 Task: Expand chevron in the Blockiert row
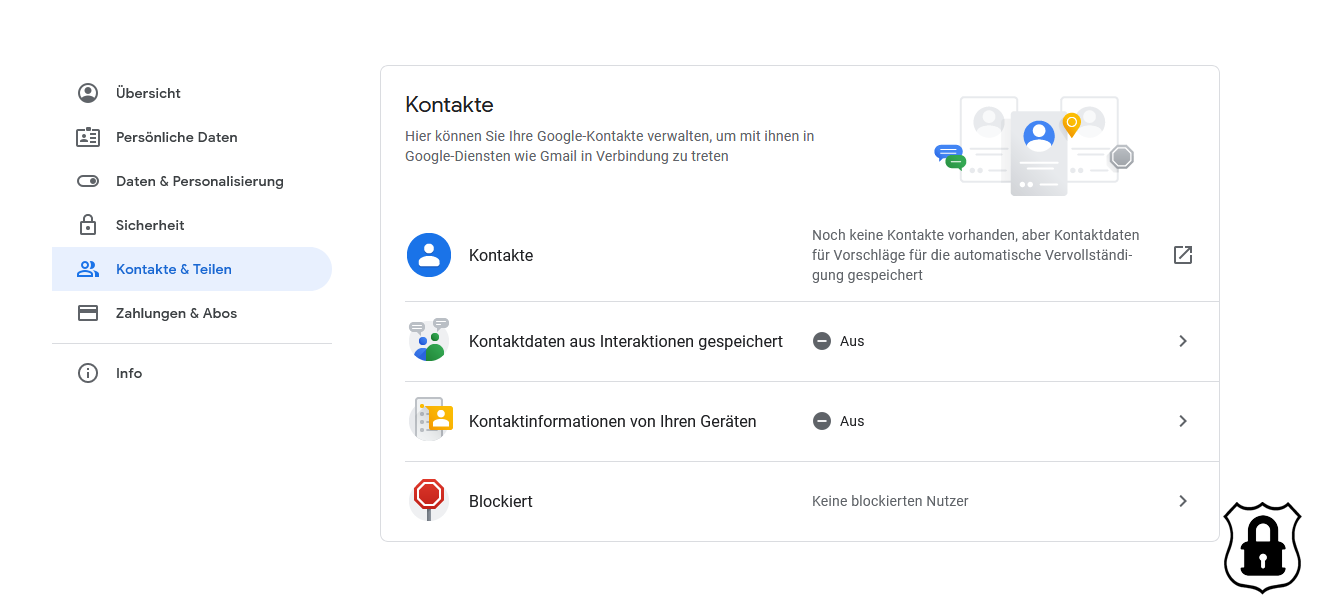(x=1183, y=501)
